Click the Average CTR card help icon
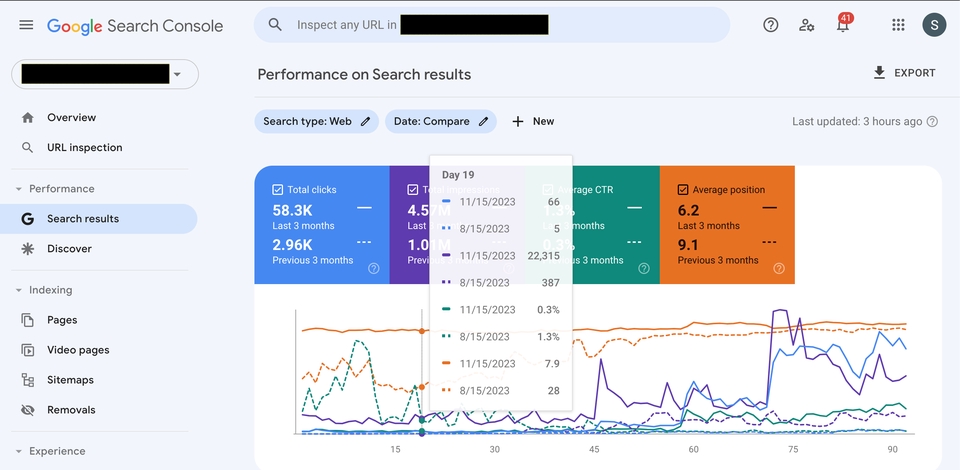 pos(644,268)
